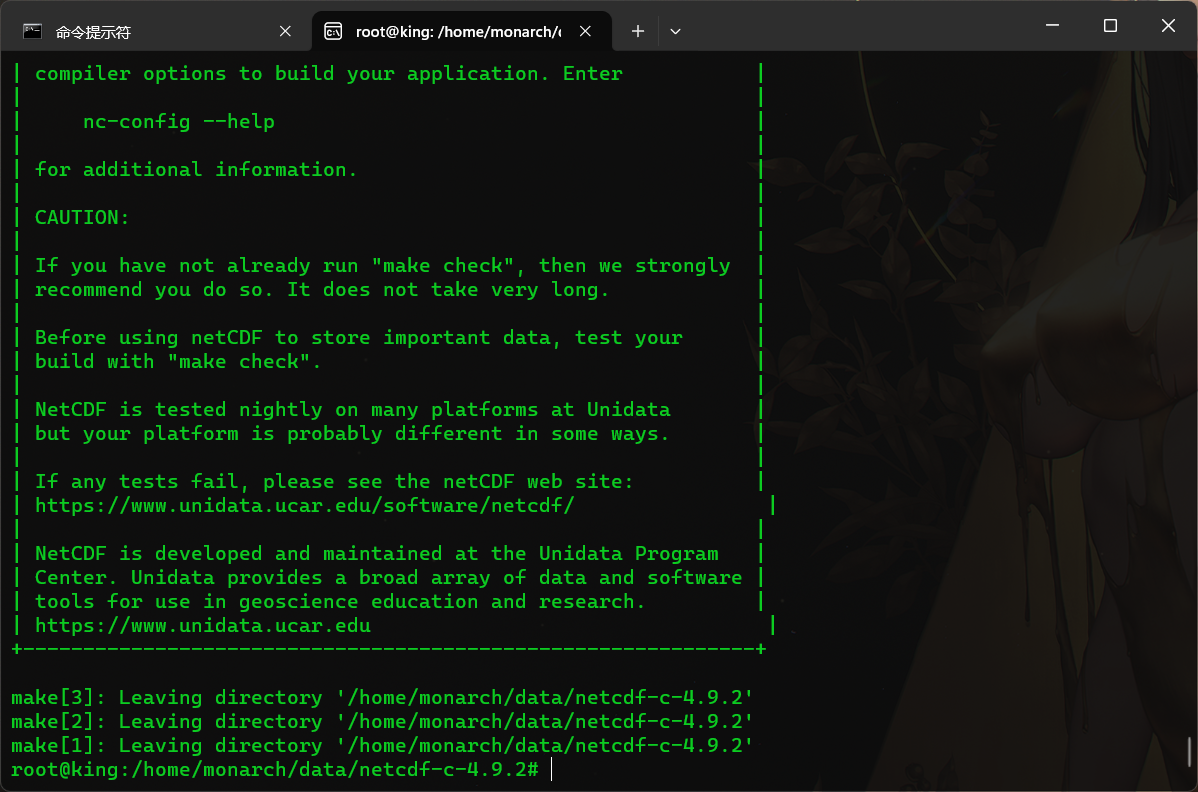Click the "If any tests fail" line
1198x792 pixels.
pos(334,481)
